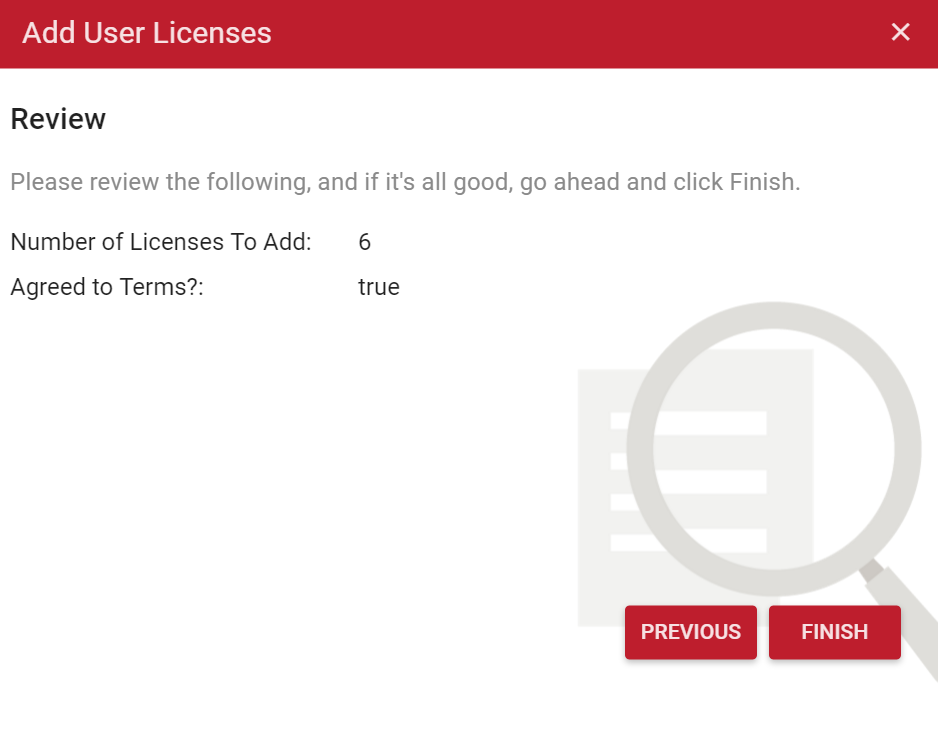Click the 'Number of Licenses To Add:' label
This screenshot has width=938, height=742.
coord(161,242)
